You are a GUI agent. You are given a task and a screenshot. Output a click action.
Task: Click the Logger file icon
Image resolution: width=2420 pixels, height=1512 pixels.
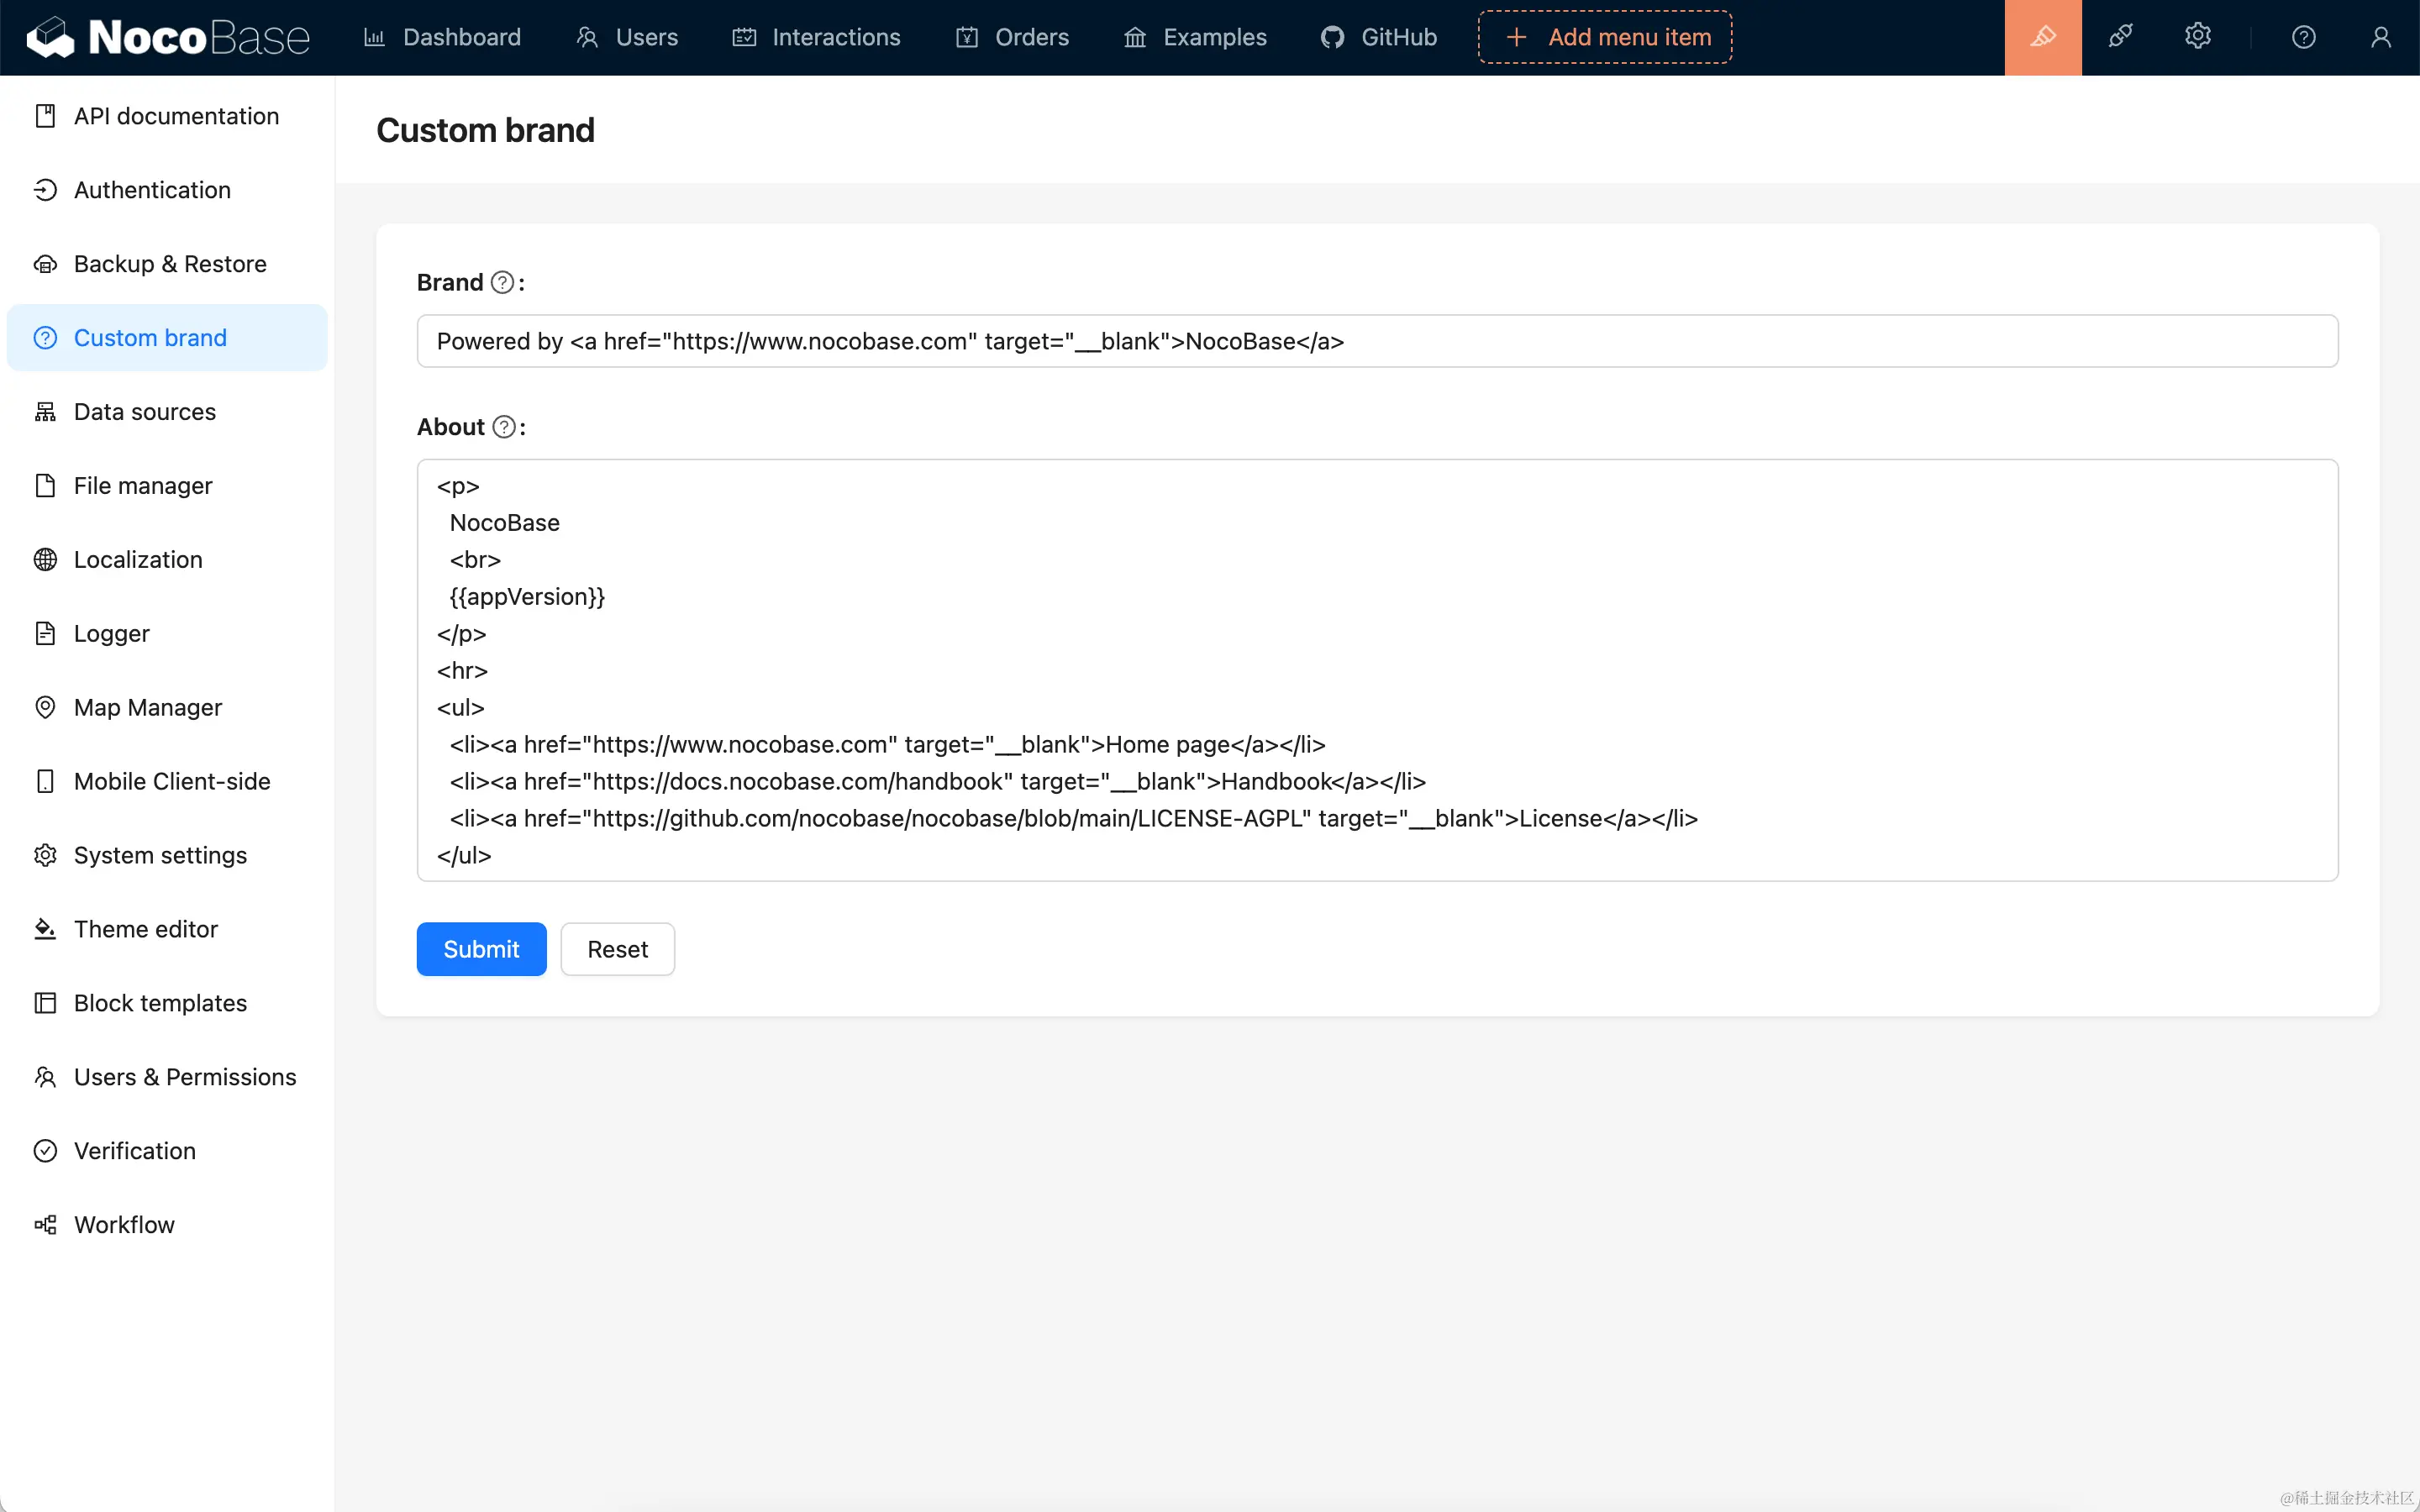(x=45, y=634)
